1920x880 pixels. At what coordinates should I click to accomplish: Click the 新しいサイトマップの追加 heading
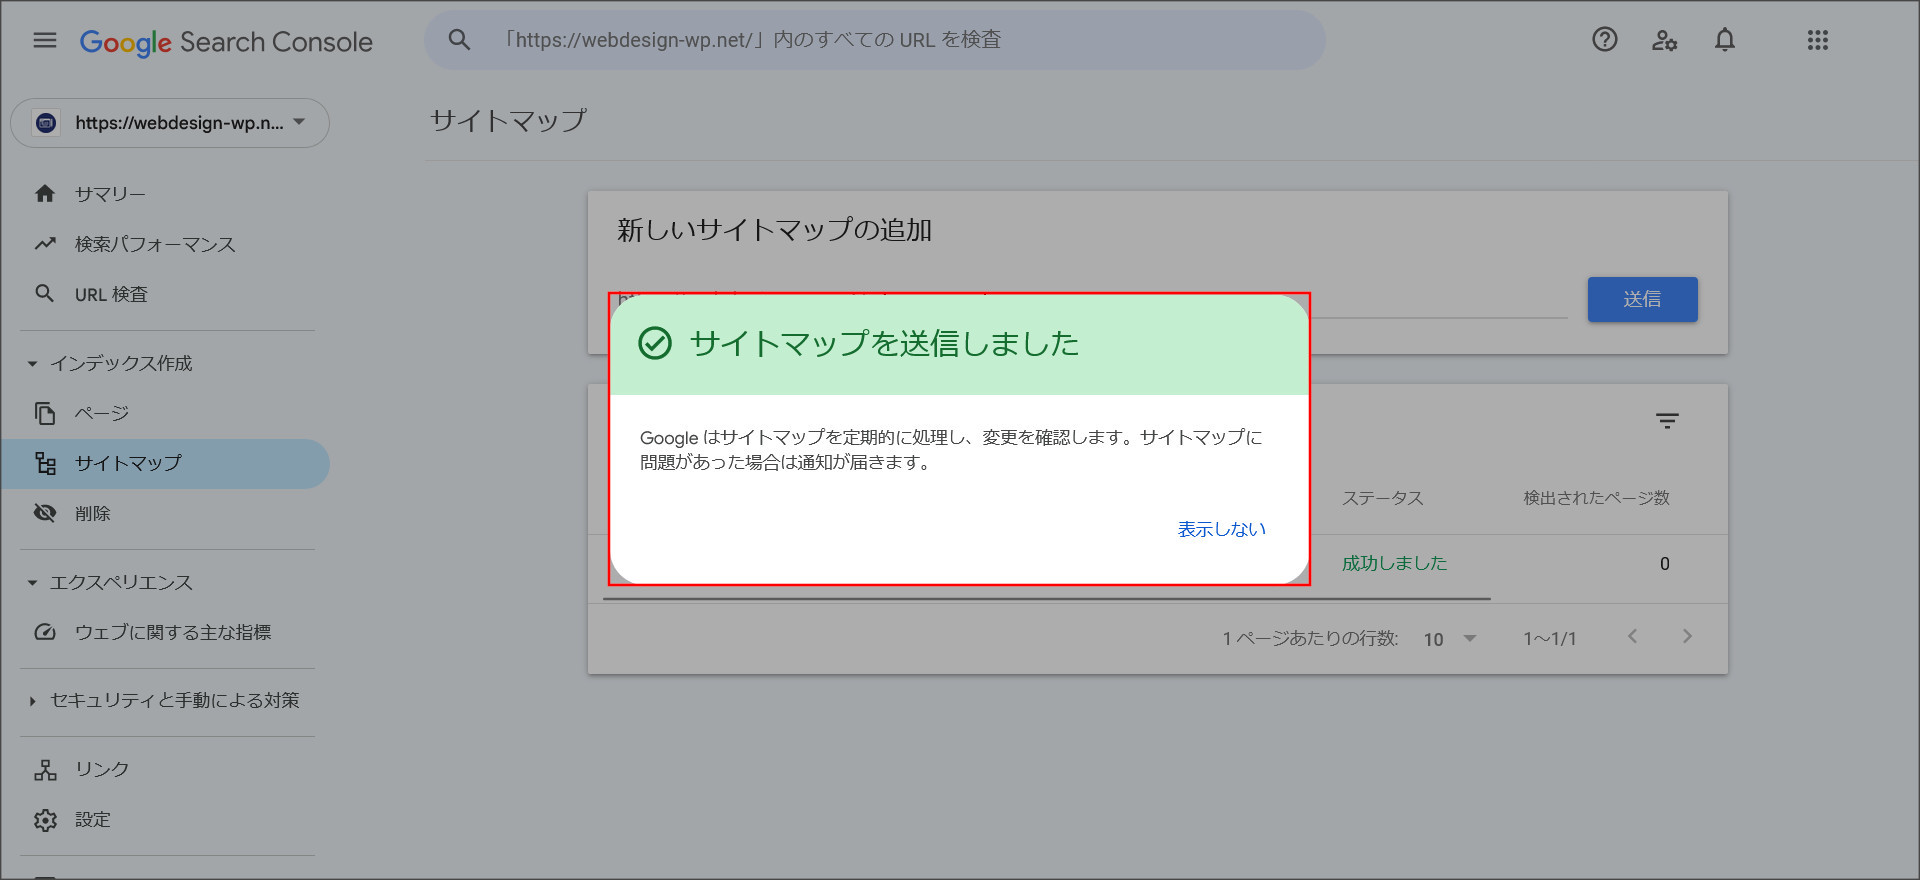pyautogui.click(x=774, y=230)
